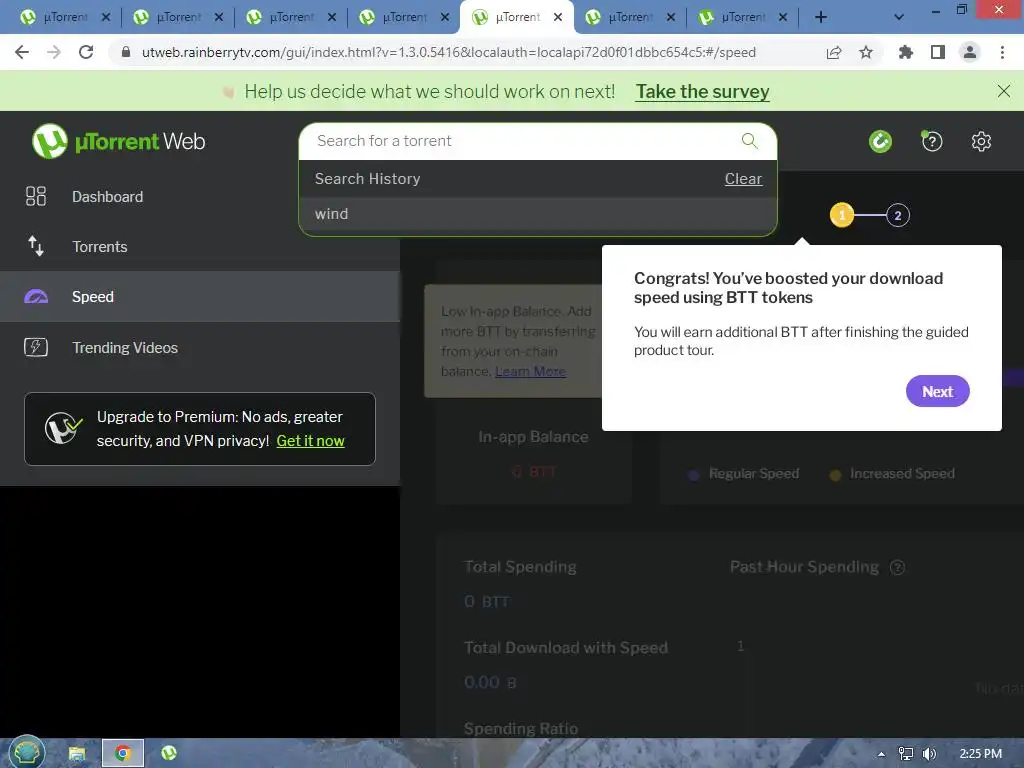Click the browser address bar
This screenshot has height=768, width=1024.
coord(449,52)
